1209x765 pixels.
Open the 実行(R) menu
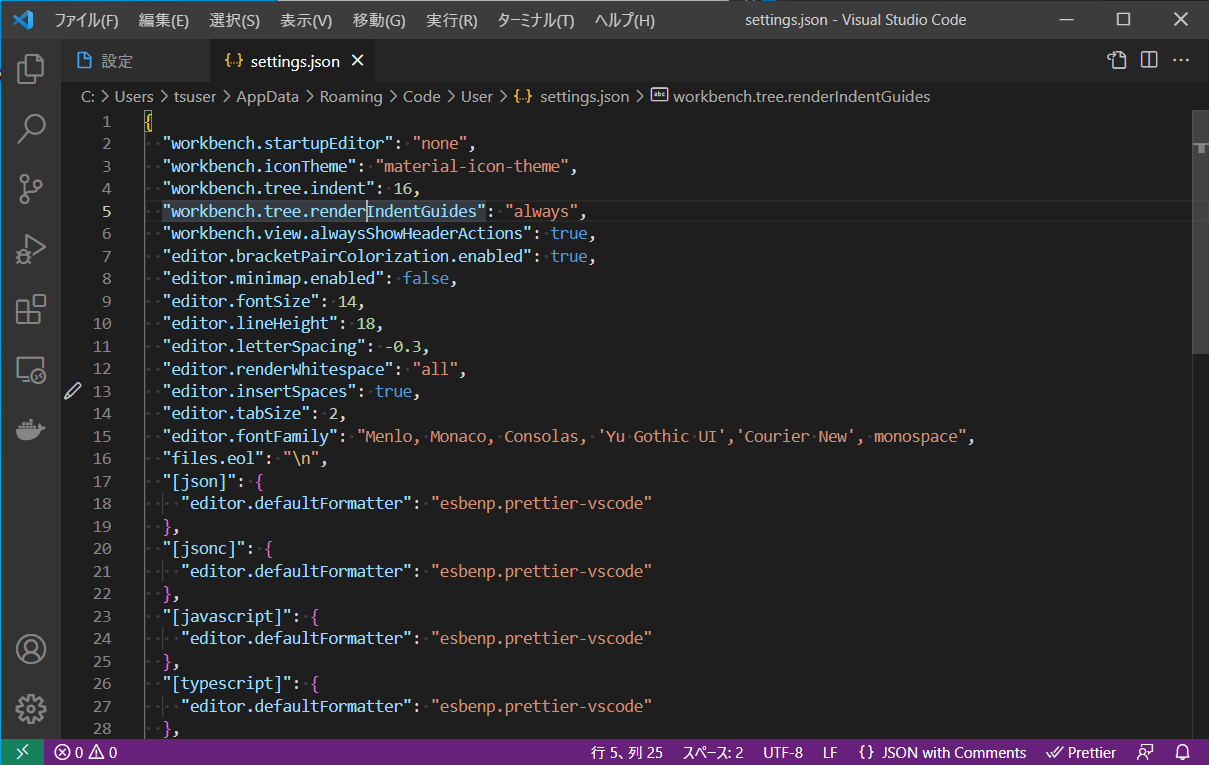(452, 20)
